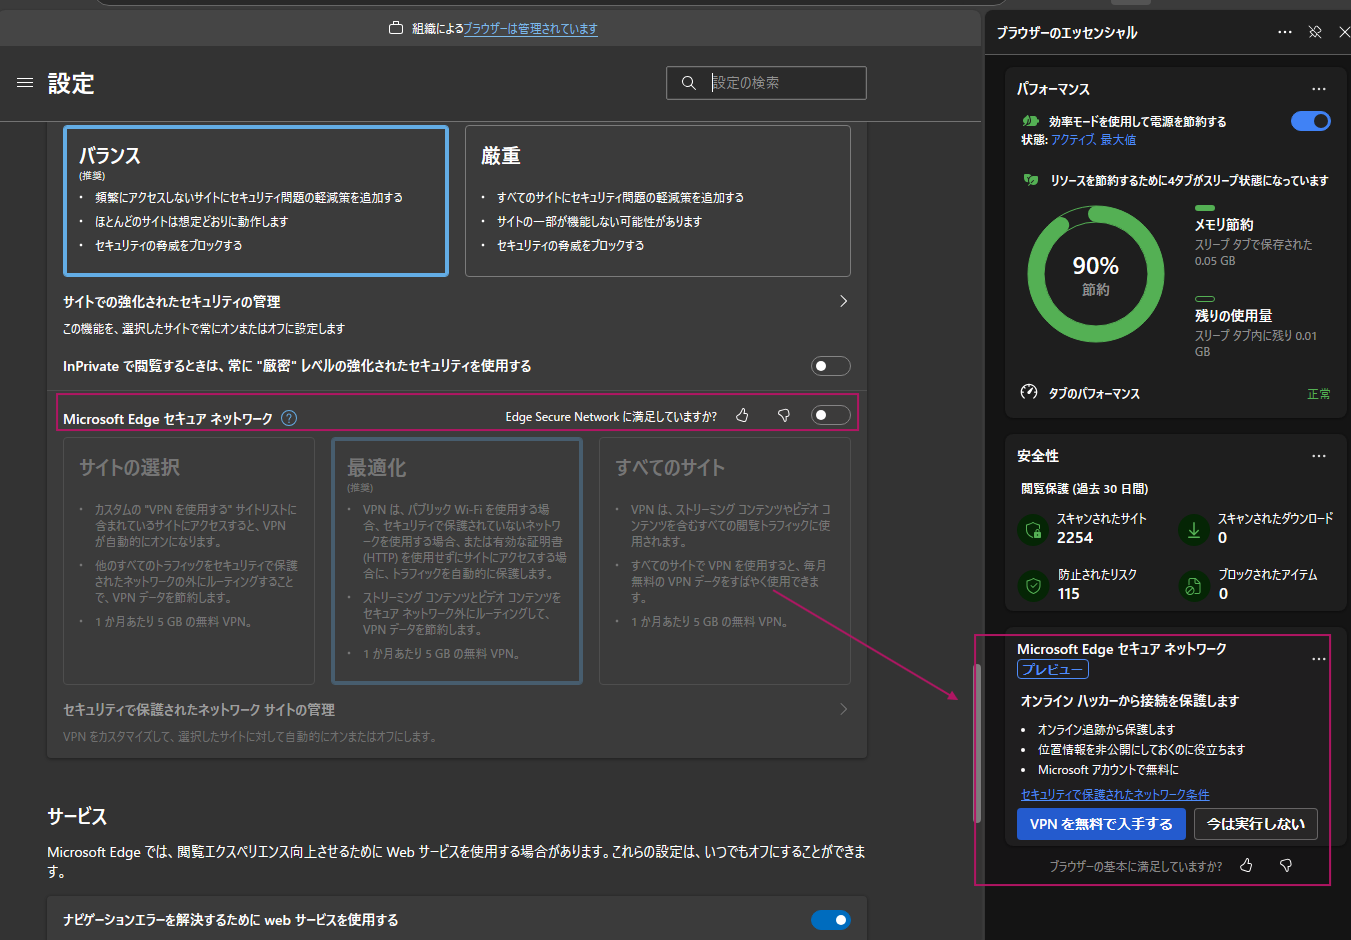The height and width of the screenshot is (940, 1351).
Task: Open more options on sidebar セキュア ネットワーク card
Action: pos(1319,659)
